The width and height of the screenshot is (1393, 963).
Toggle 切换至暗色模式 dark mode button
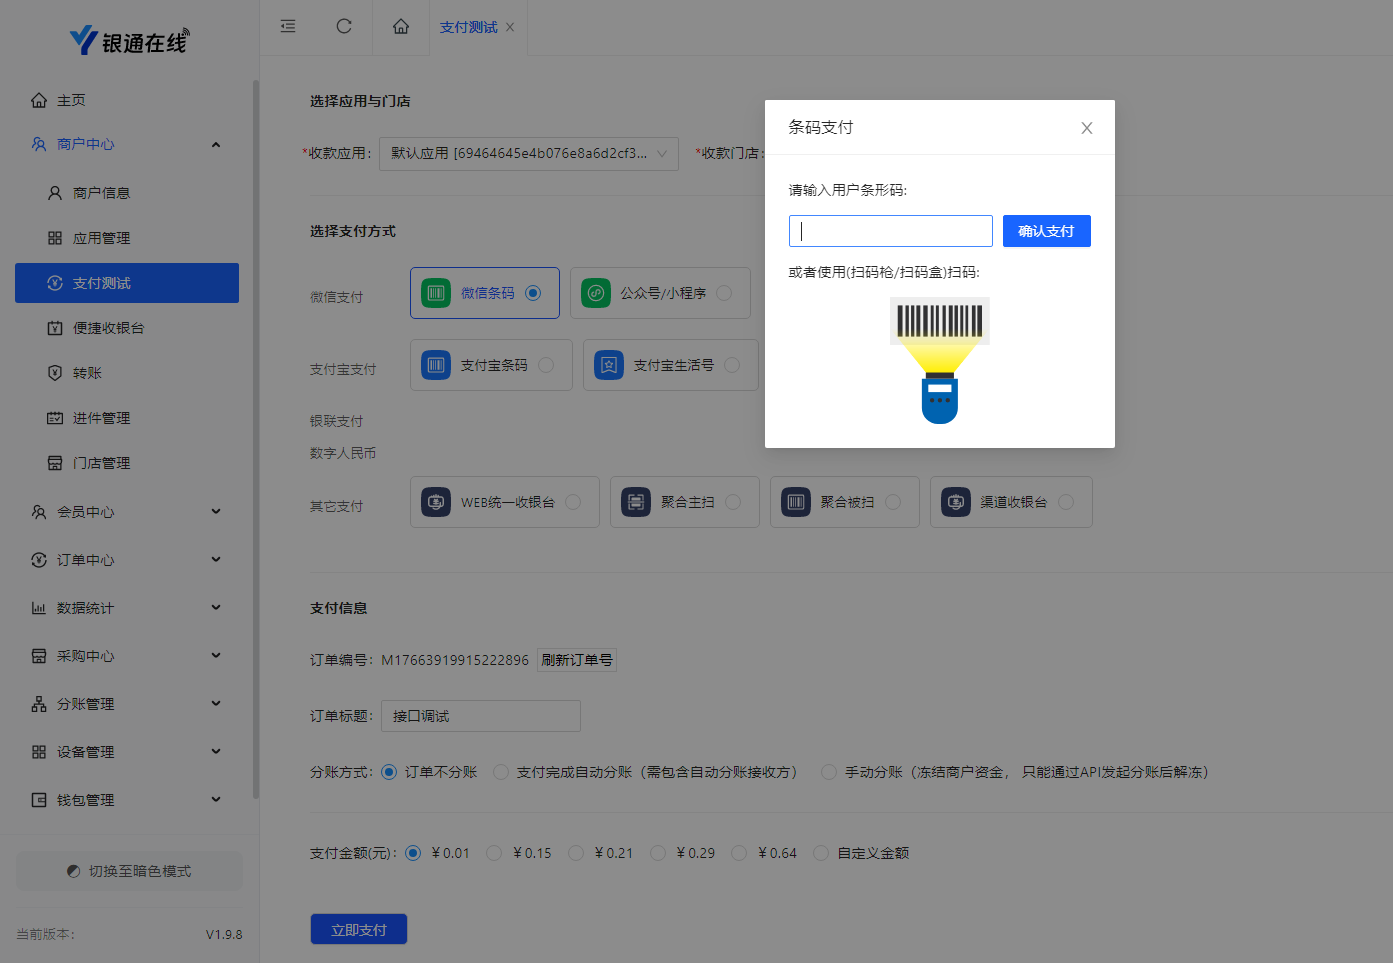click(129, 871)
